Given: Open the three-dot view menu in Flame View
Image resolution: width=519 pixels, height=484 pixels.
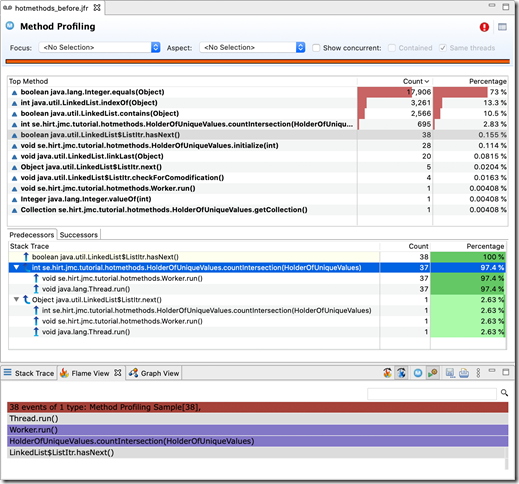Looking at the screenshot, I should tap(478, 373).
